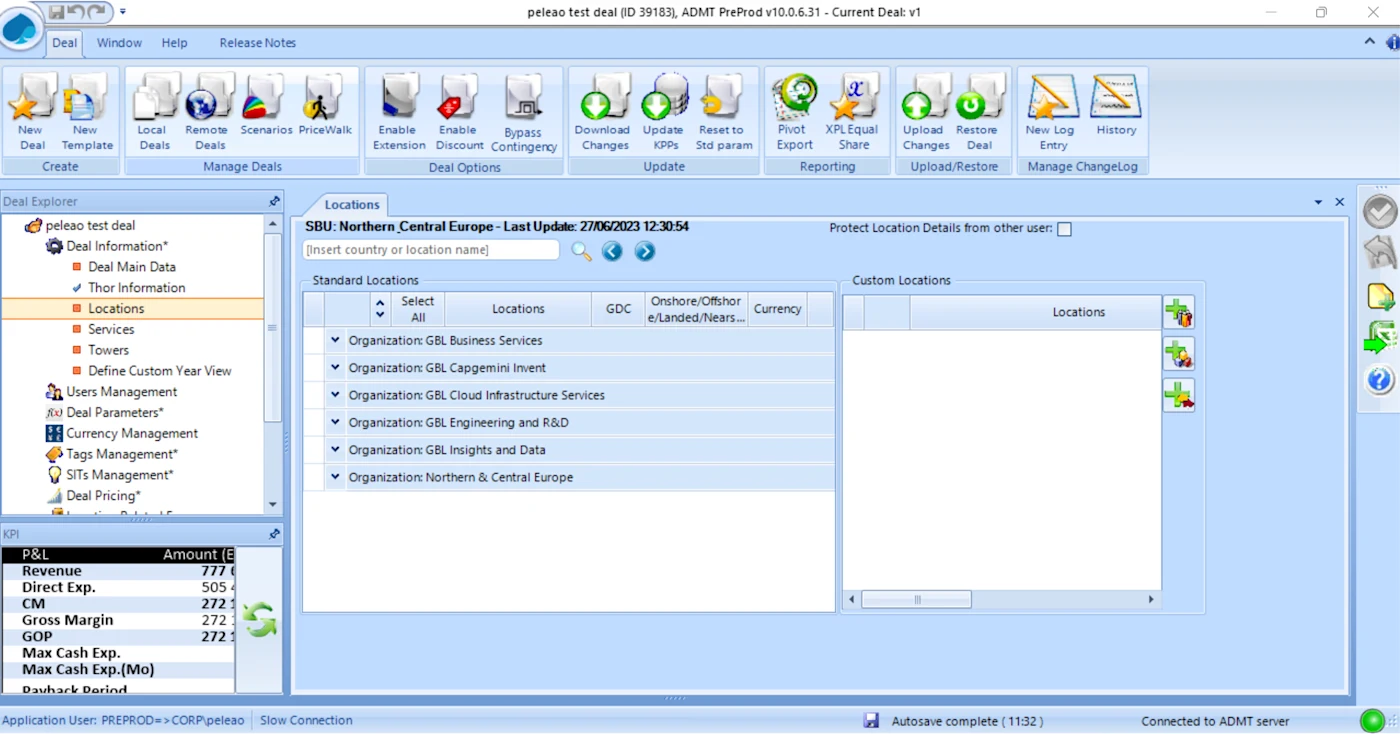Viewport: 1400px width, 734px height.
Task: Open the change log History
Action: 1116,106
